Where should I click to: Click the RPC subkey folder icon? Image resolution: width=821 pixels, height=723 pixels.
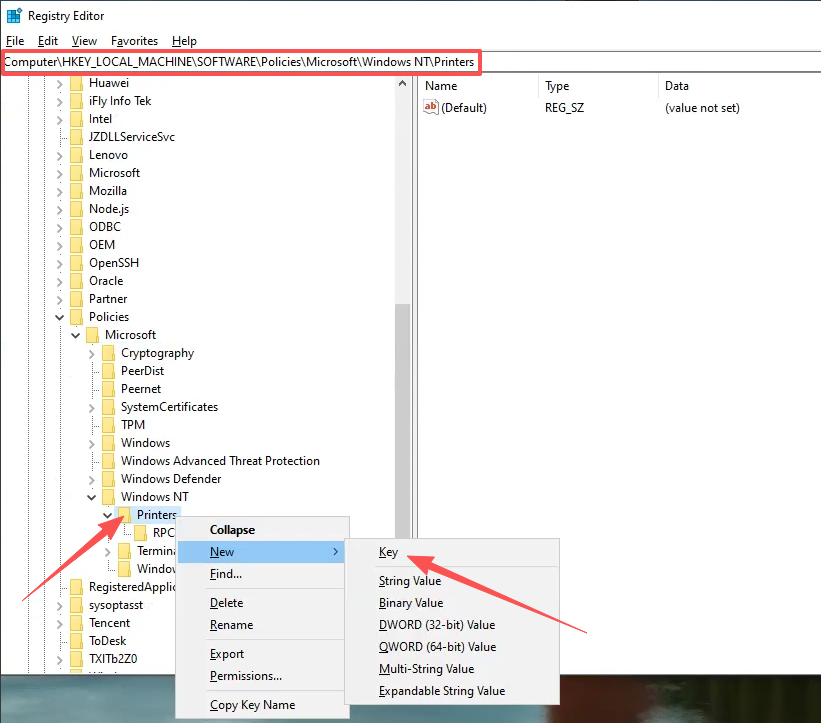pyautogui.click(x=140, y=533)
